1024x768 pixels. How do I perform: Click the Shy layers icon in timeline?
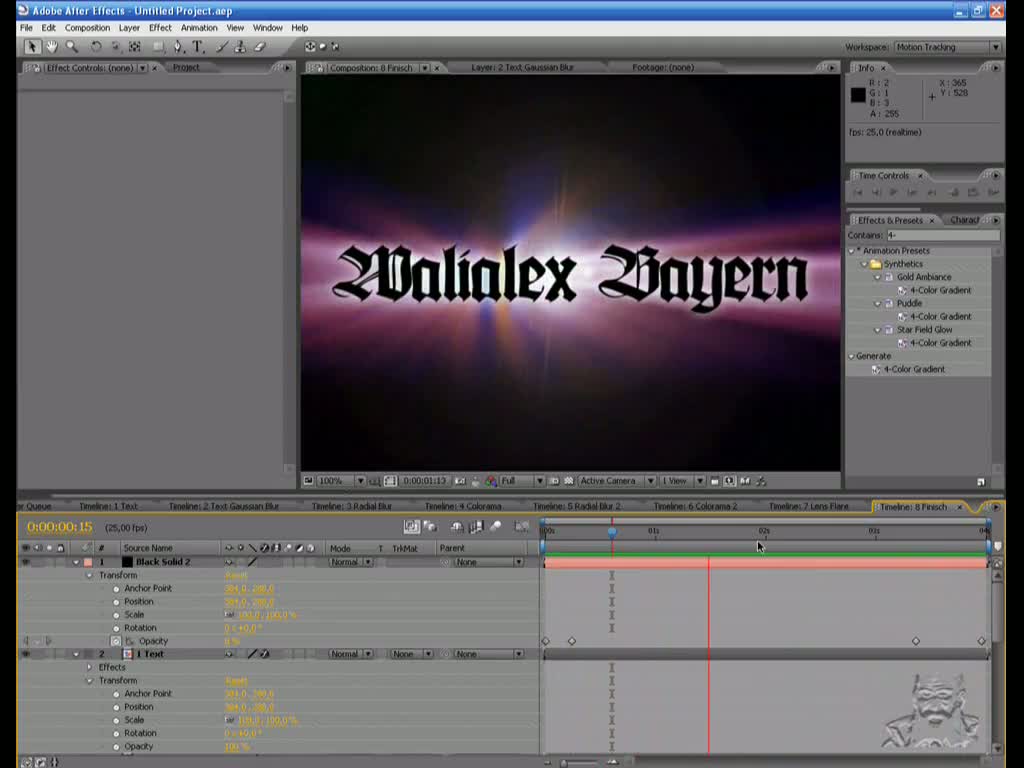tap(457, 526)
